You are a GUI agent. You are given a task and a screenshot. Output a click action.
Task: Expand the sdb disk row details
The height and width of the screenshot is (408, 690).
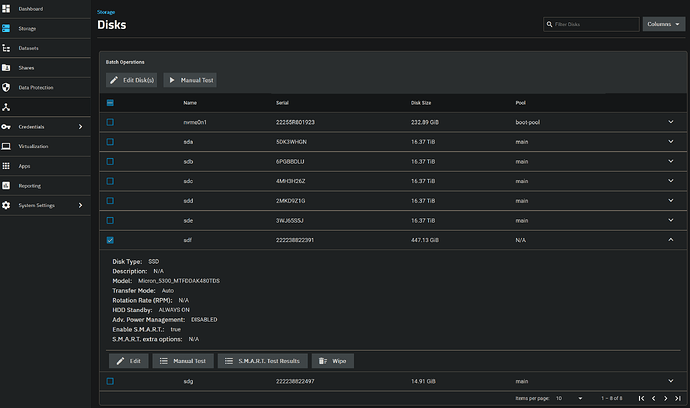(671, 161)
